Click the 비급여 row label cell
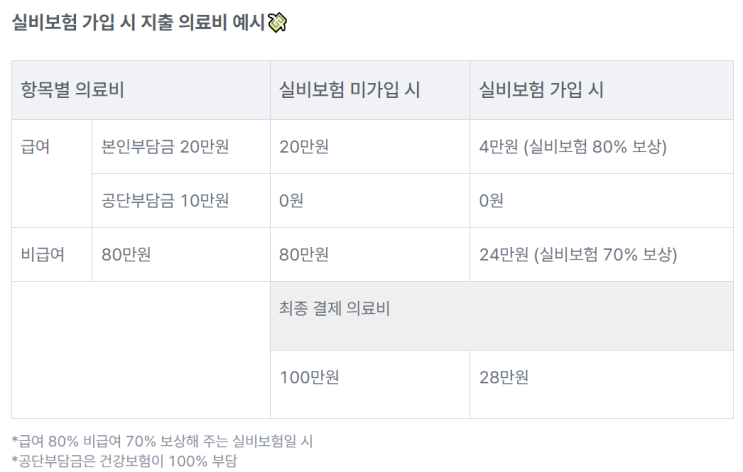The width and height of the screenshot is (743, 472). pyautogui.click(x=52, y=254)
